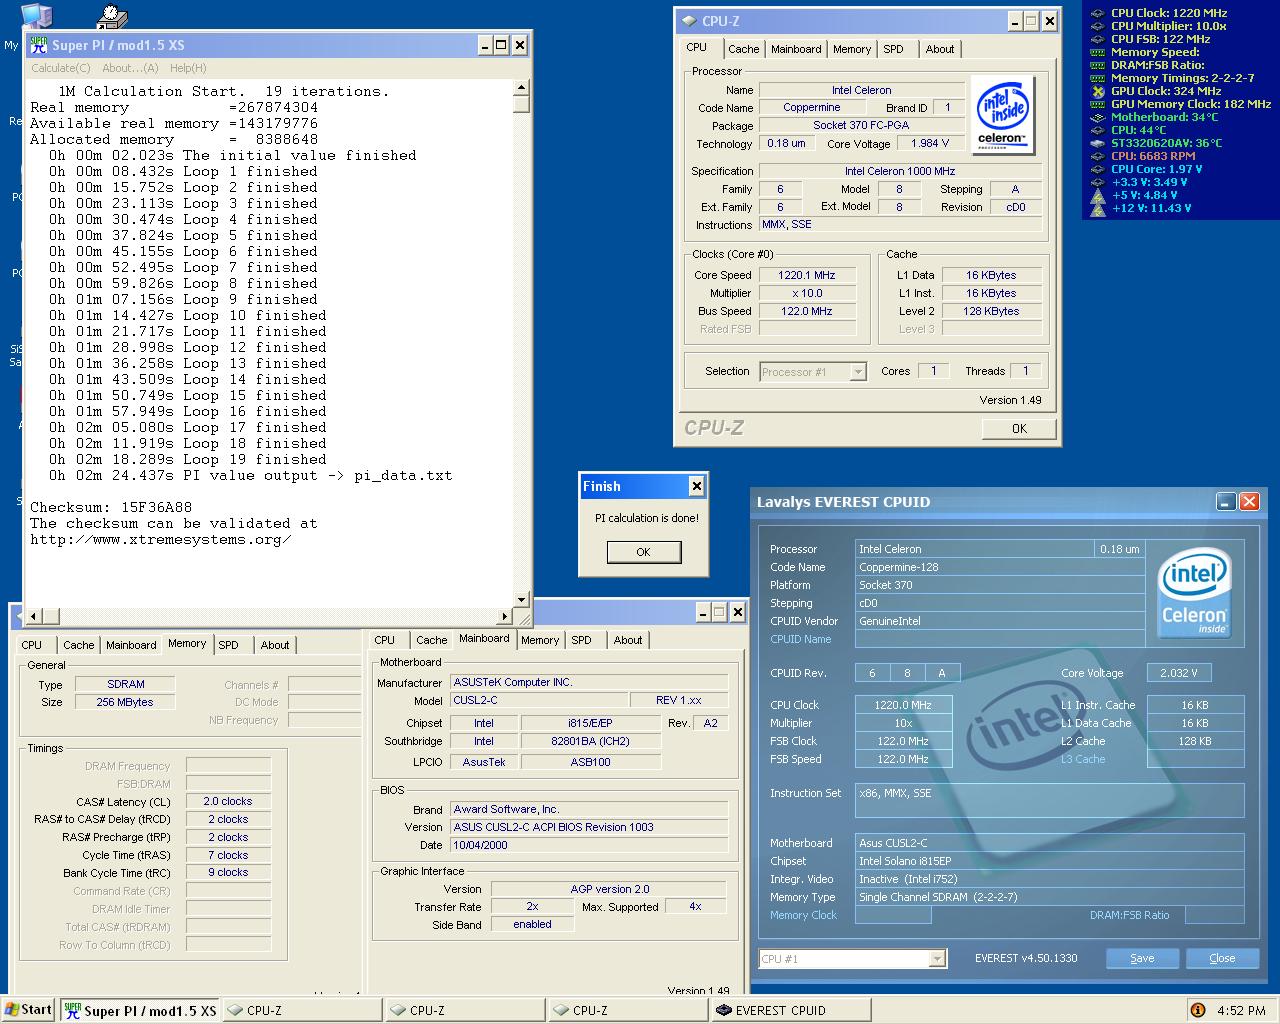Viewport: 1280px width, 1024px height.
Task: Click 'Coppermine-128' Code Name in EVEREST
Action: click(1000, 567)
